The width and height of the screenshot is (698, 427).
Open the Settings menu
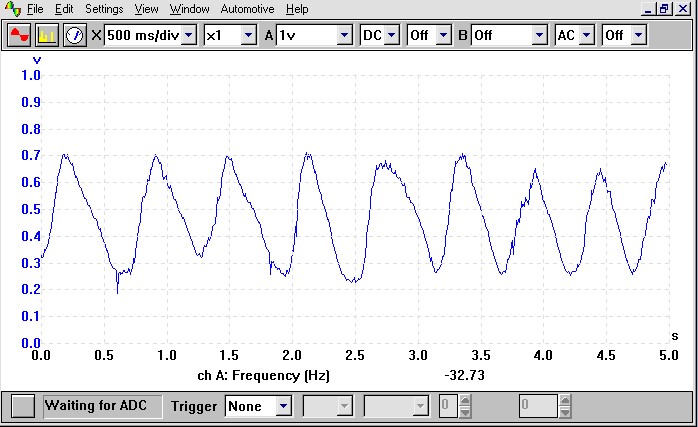[104, 9]
